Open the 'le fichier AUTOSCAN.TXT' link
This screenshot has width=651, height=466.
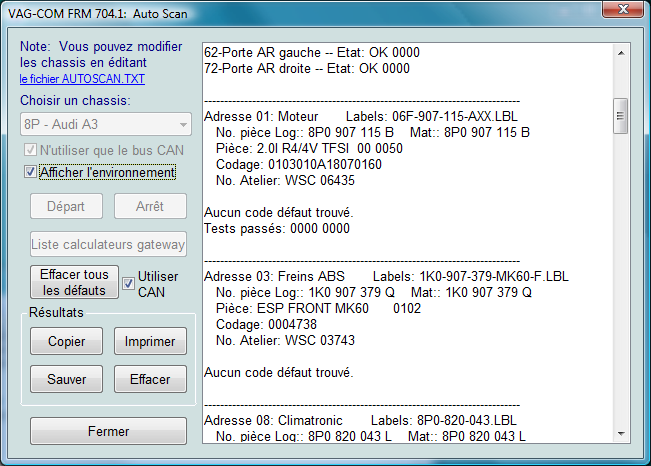82,79
